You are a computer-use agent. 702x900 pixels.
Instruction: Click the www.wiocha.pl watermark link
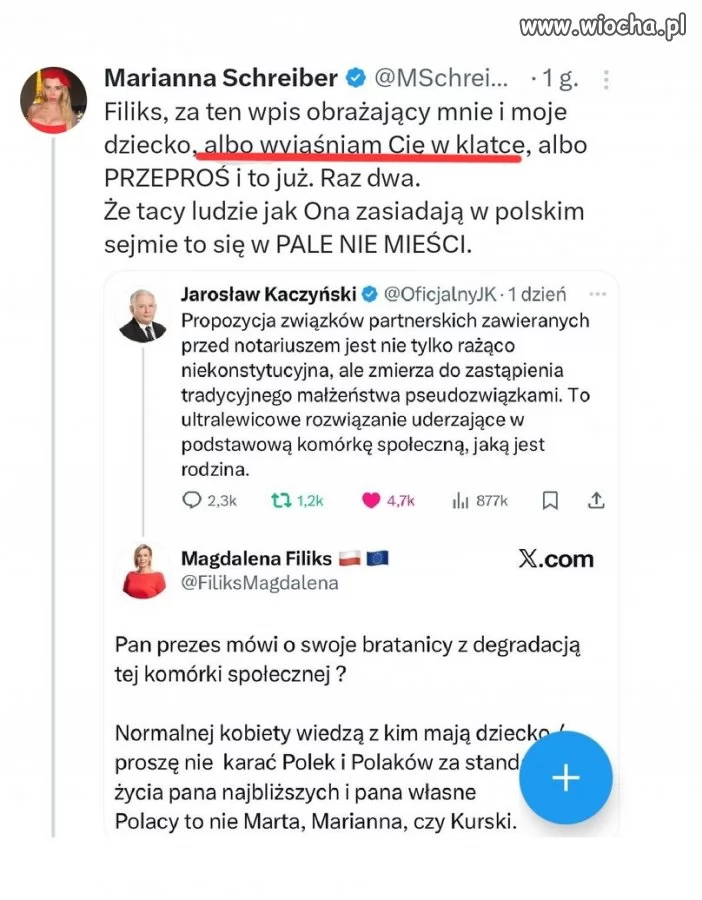point(602,26)
